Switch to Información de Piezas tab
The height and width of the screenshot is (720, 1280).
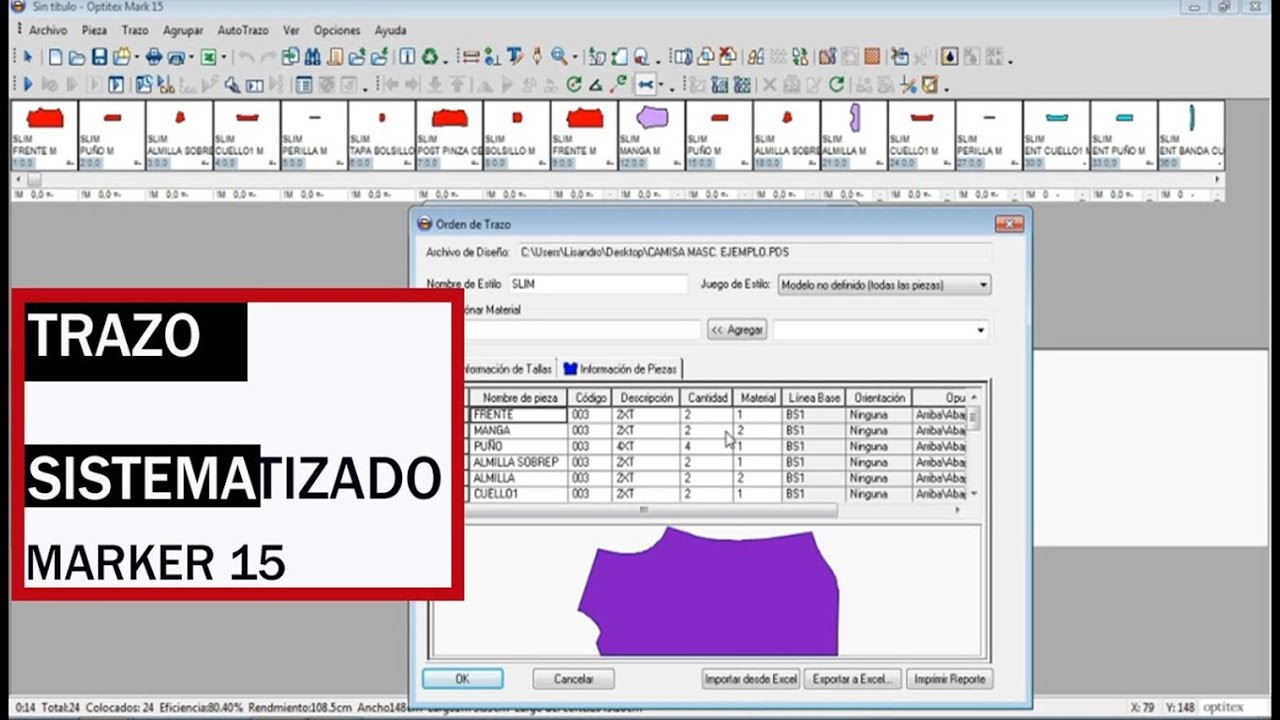[621, 368]
